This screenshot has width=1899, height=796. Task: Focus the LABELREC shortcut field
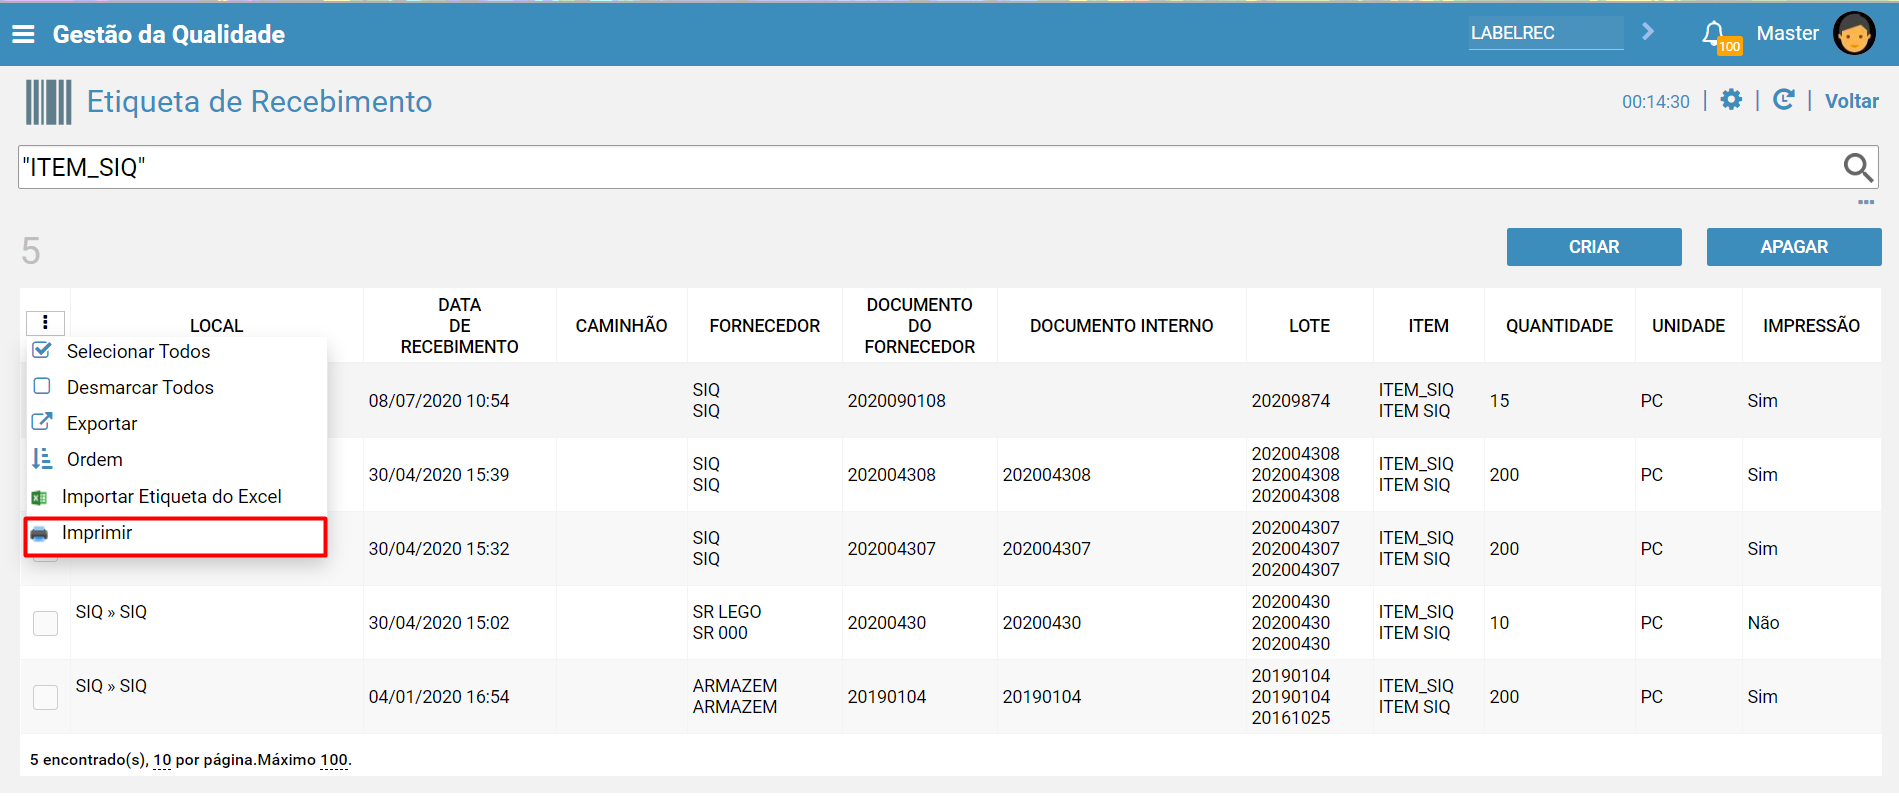(1546, 32)
